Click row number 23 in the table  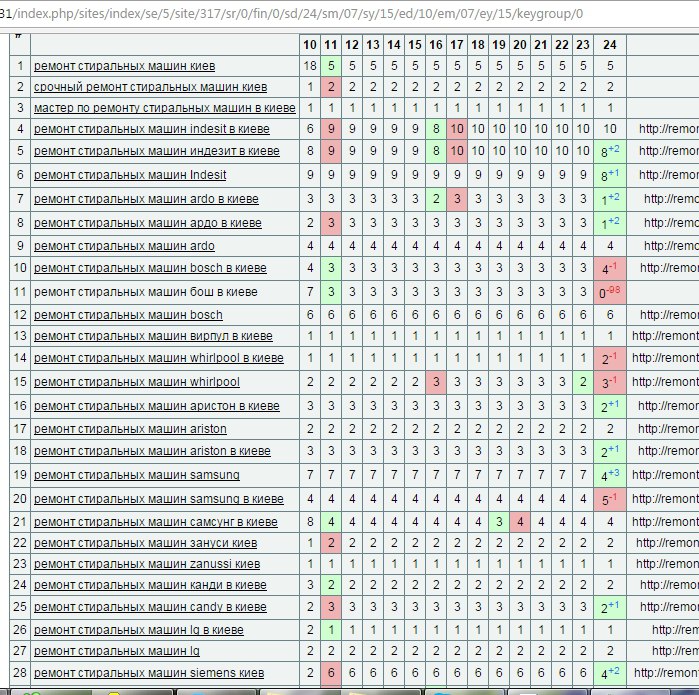[x=20, y=564]
